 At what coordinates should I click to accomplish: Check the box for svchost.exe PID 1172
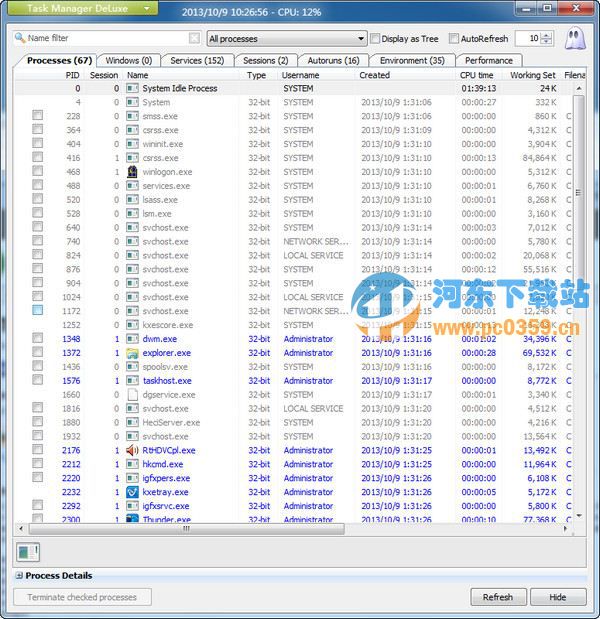coord(38,310)
